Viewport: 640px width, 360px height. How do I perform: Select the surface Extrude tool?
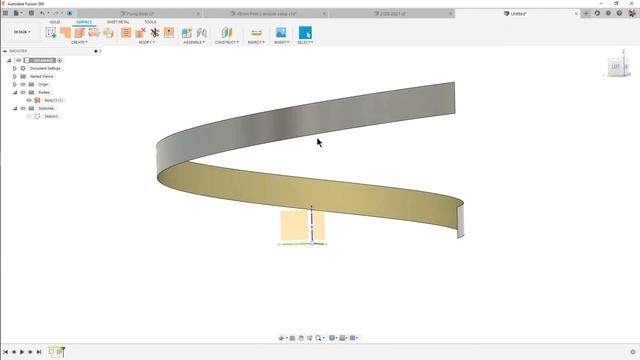point(65,33)
